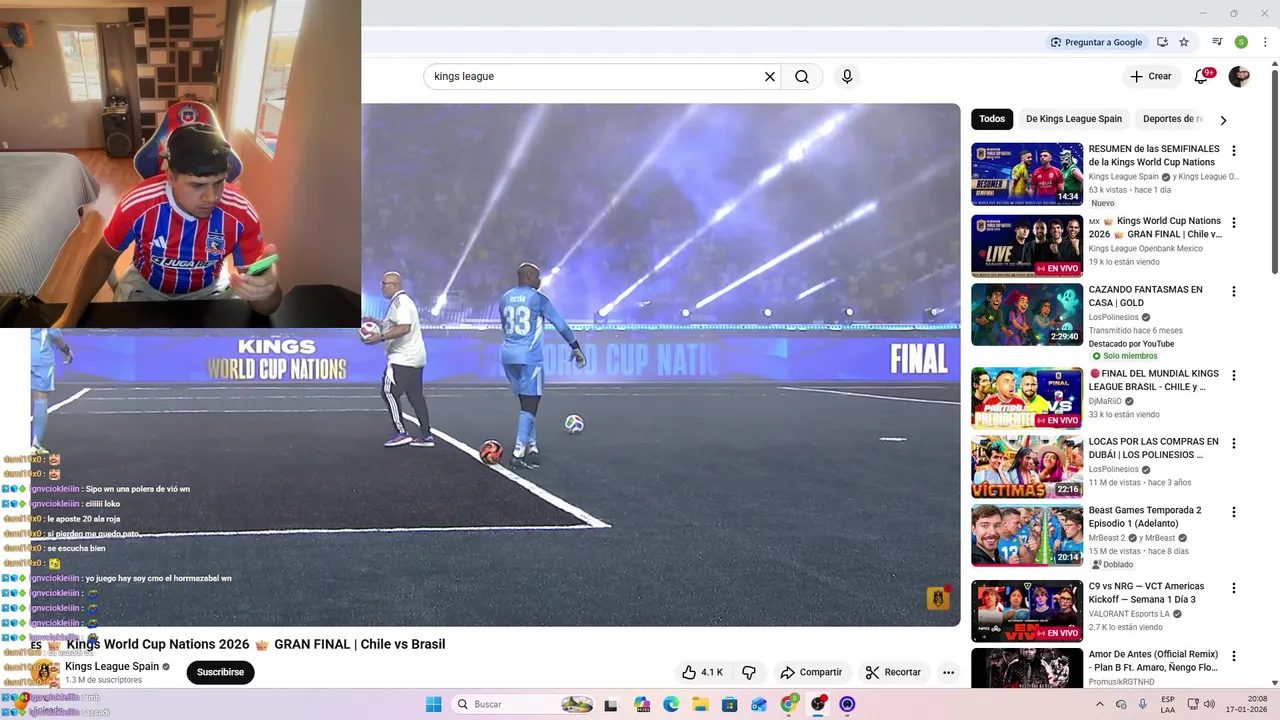Click the taskbar Buscar search box
This screenshot has height=720, width=1280.
point(523,704)
